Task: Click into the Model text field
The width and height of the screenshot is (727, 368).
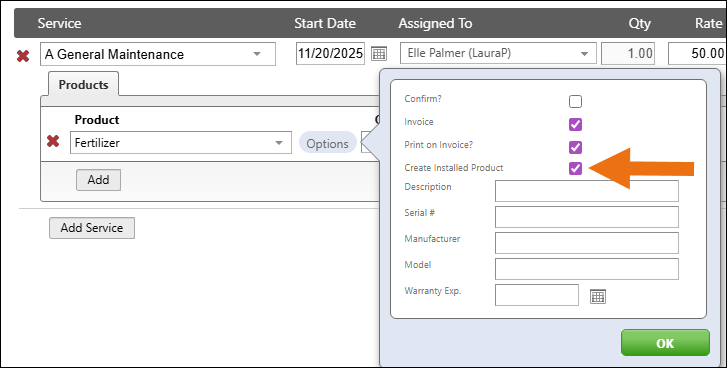Action: (587, 269)
